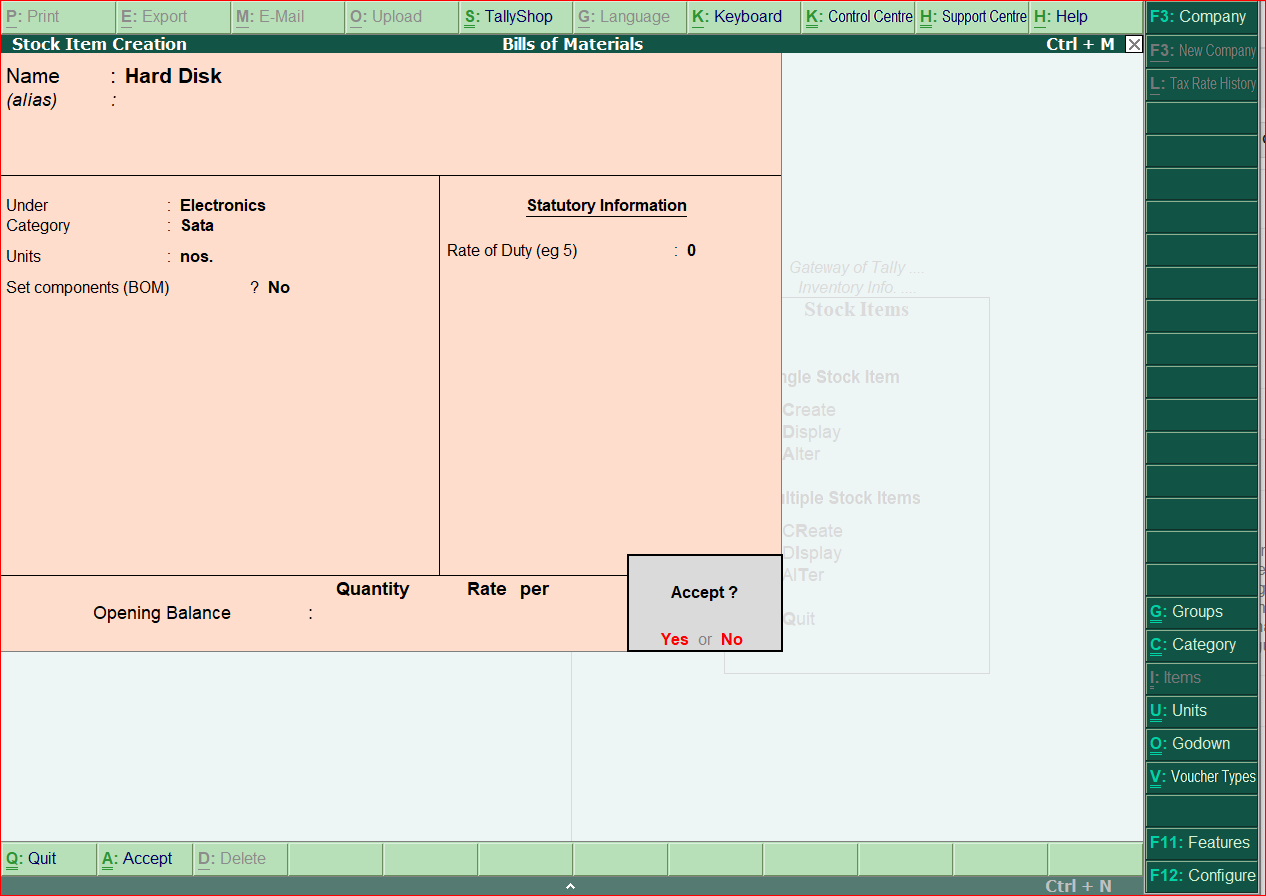1266x896 pixels.
Task: Select Items in the right panel
Action: pos(1202,677)
